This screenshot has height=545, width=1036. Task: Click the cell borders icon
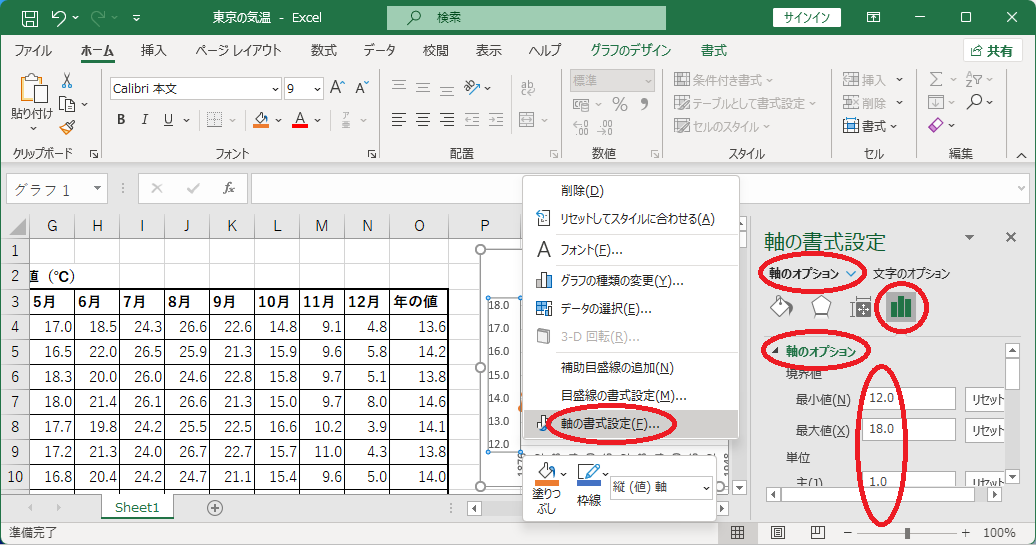click(214, 120)
